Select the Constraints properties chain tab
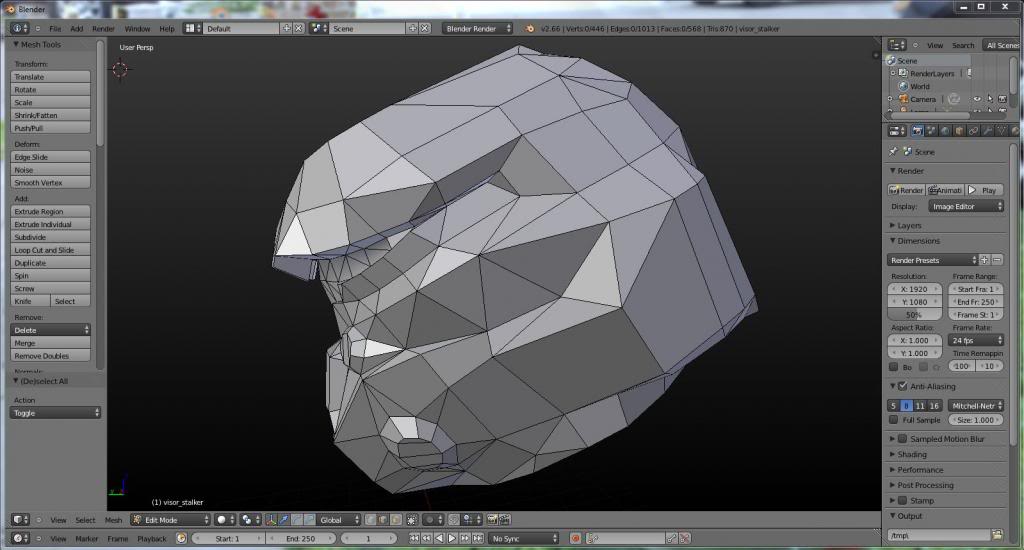This screenshot has height=550, width=1024. tap(973, 131)
